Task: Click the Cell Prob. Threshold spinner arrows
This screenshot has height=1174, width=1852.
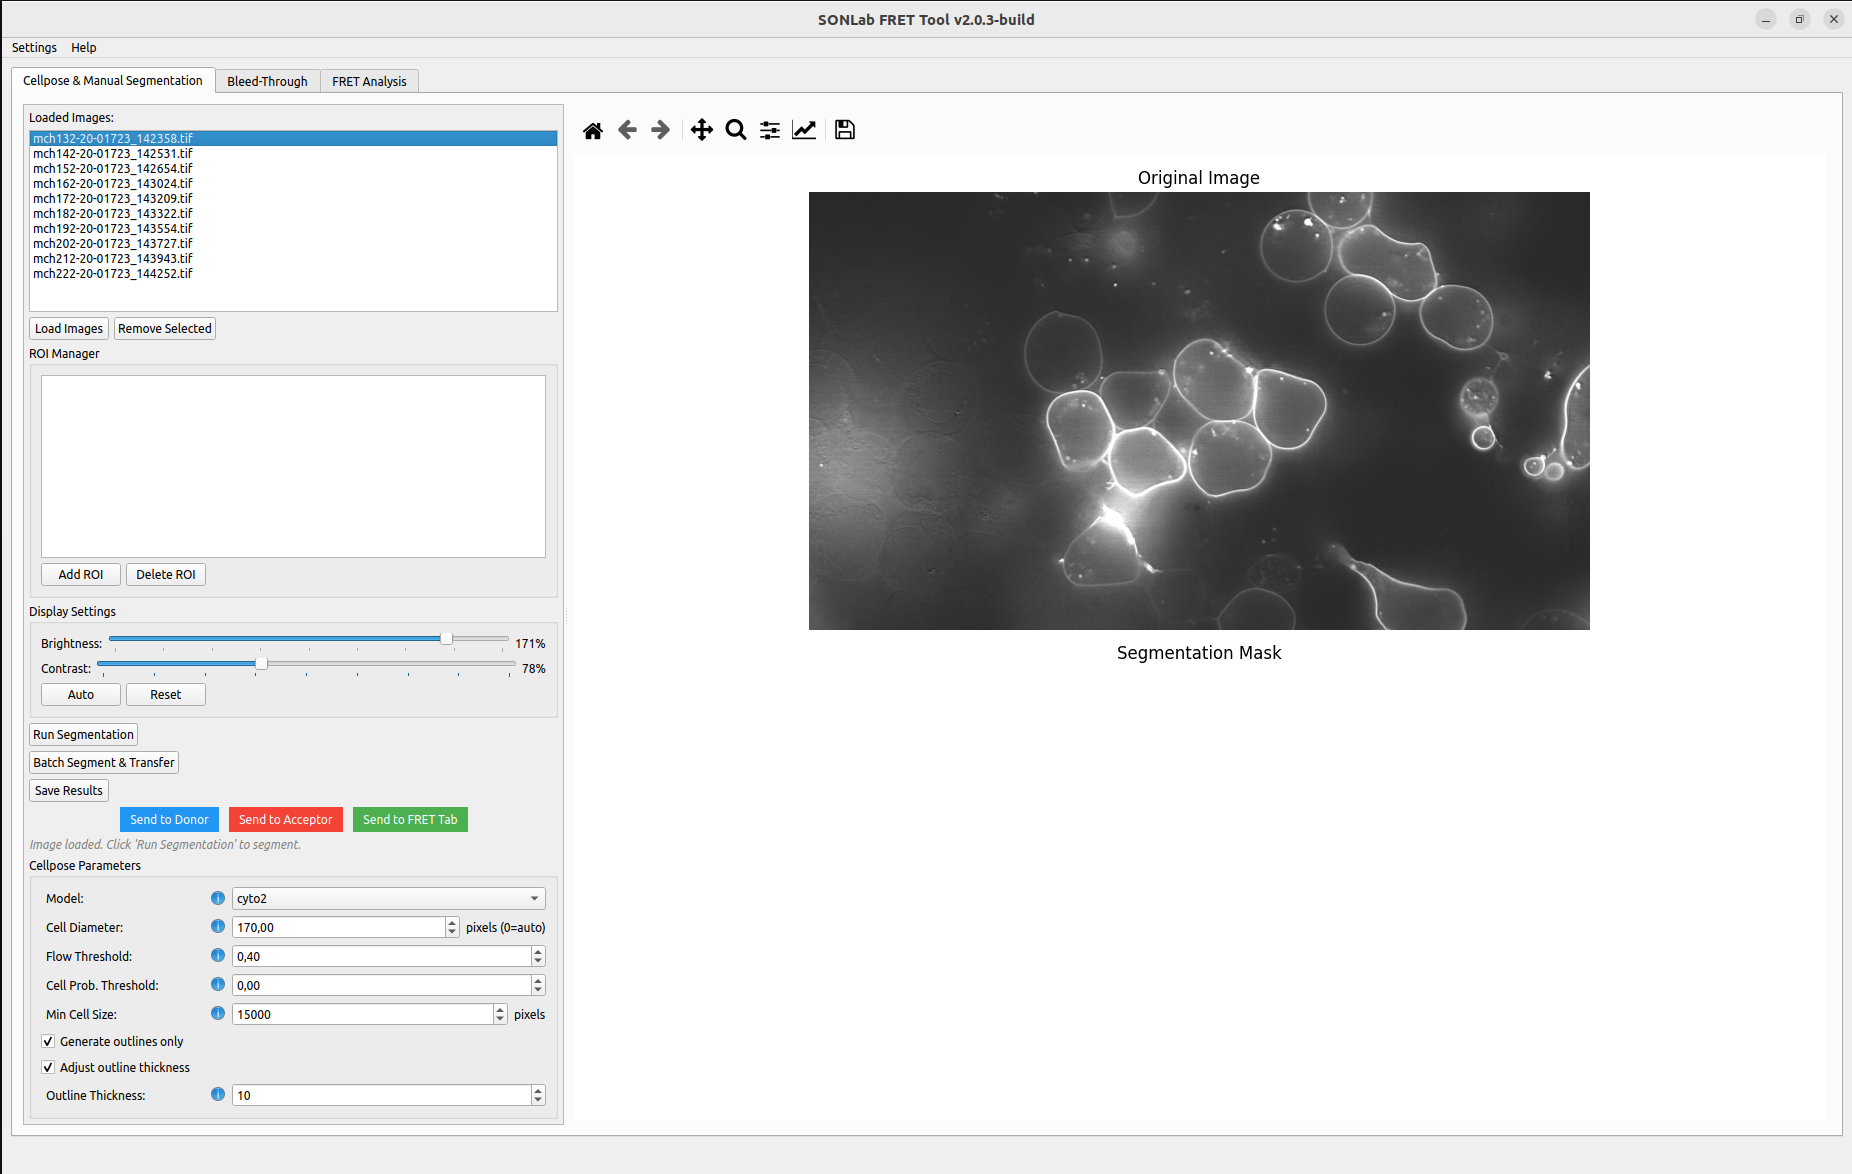Action: (x=538, y=985)
